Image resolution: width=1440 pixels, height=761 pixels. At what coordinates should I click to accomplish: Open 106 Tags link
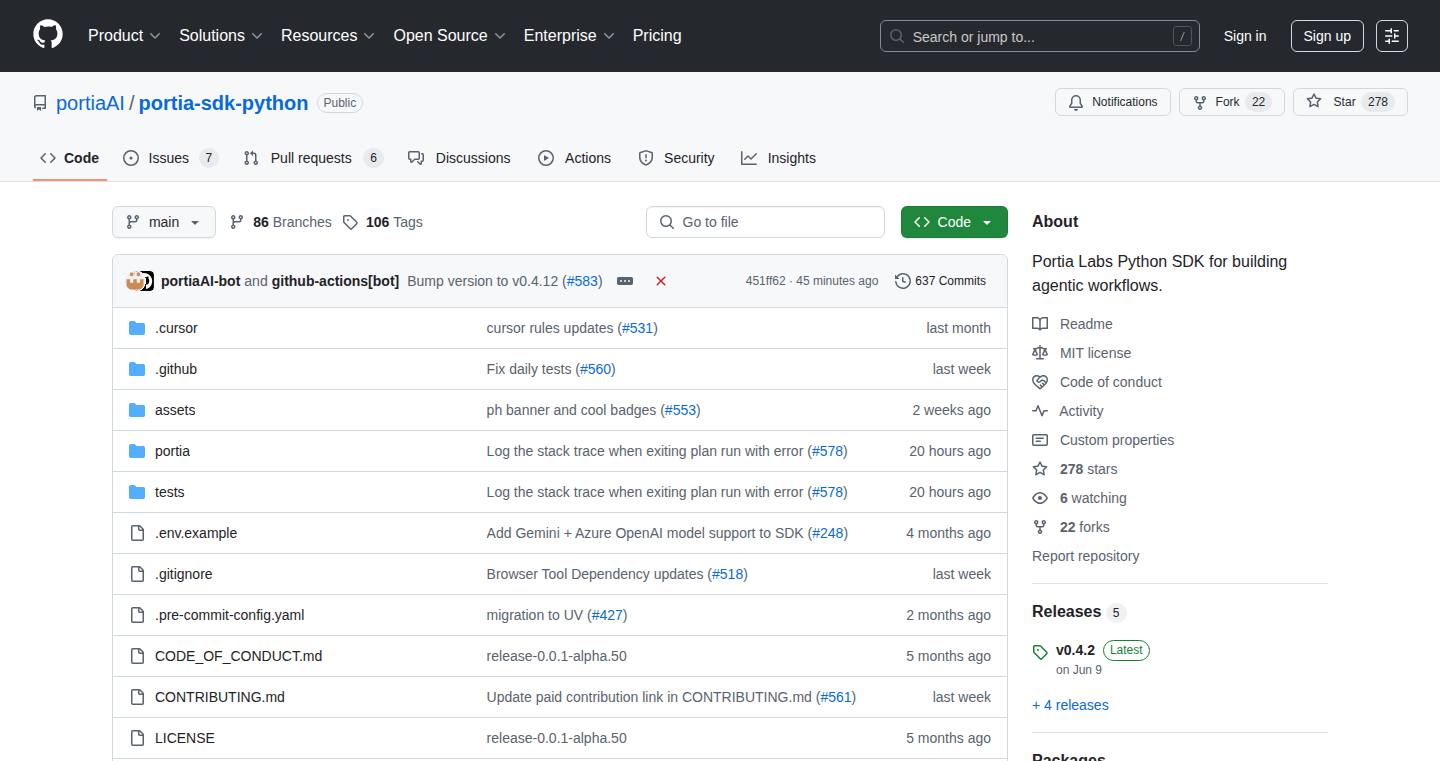383,222
